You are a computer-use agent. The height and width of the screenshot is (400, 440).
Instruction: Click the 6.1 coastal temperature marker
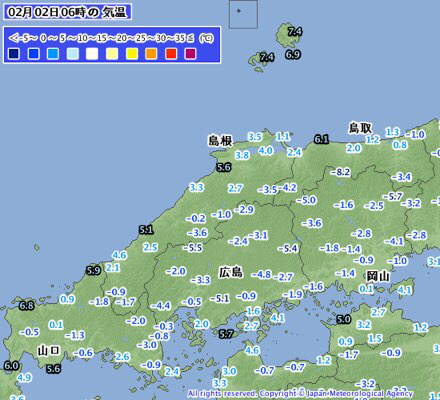point(321,139)
